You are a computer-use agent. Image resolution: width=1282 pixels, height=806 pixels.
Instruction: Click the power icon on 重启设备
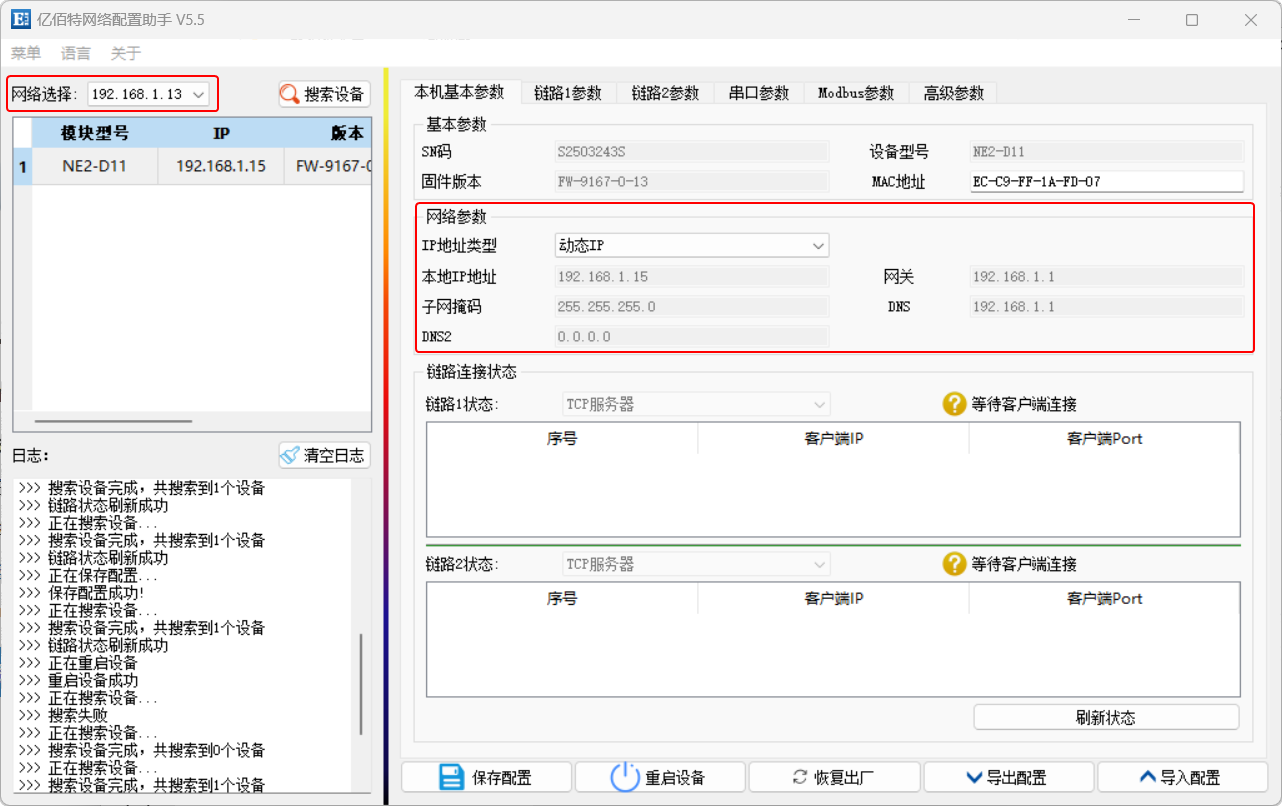click(625, 777)
